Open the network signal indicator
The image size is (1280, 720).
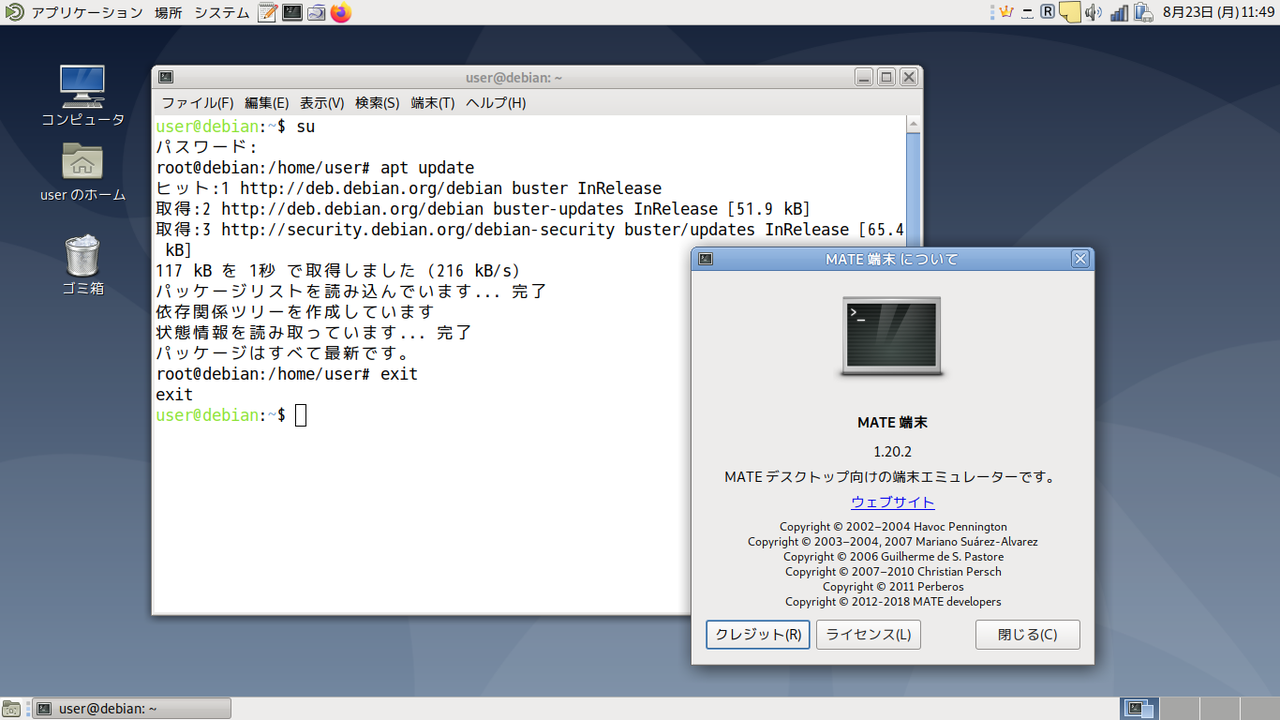[1119, 13]
